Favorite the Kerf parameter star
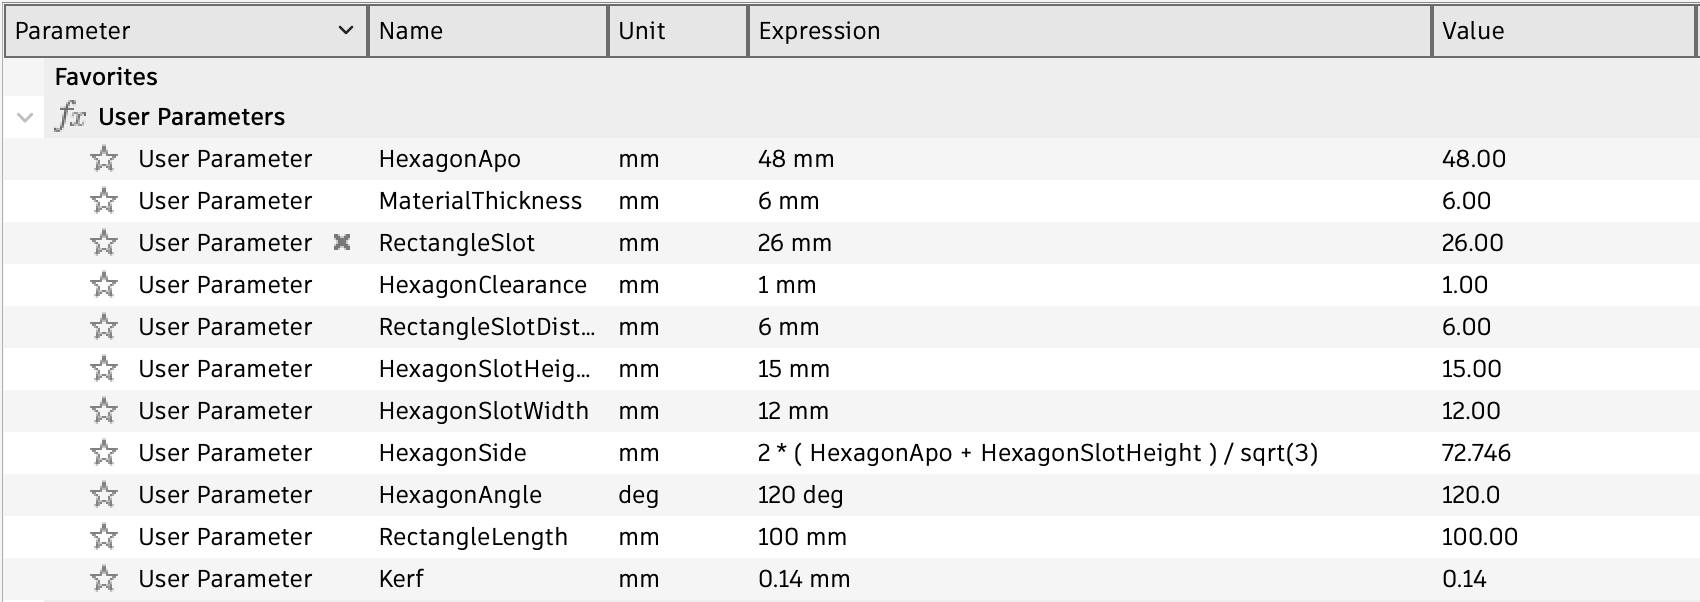Viewport: 1700px width, 602px height. coord(104,579)
